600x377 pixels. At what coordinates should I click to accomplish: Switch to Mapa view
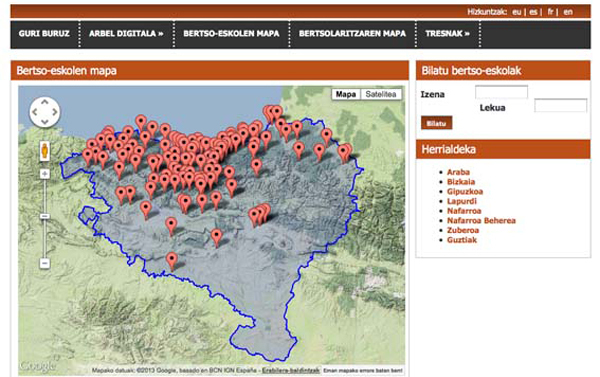pyautogui.click(x=346, y=94)
